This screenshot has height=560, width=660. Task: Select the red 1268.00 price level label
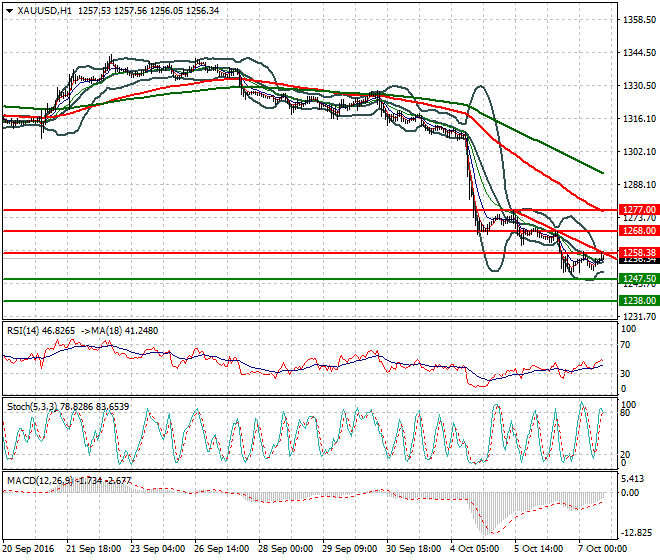coord(639,231)
